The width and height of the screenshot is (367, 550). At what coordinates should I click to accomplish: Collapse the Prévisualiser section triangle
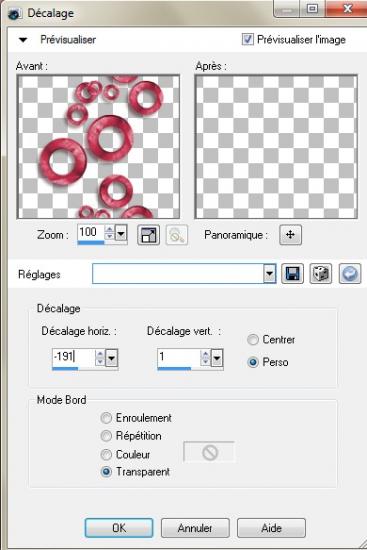point(23,40)
